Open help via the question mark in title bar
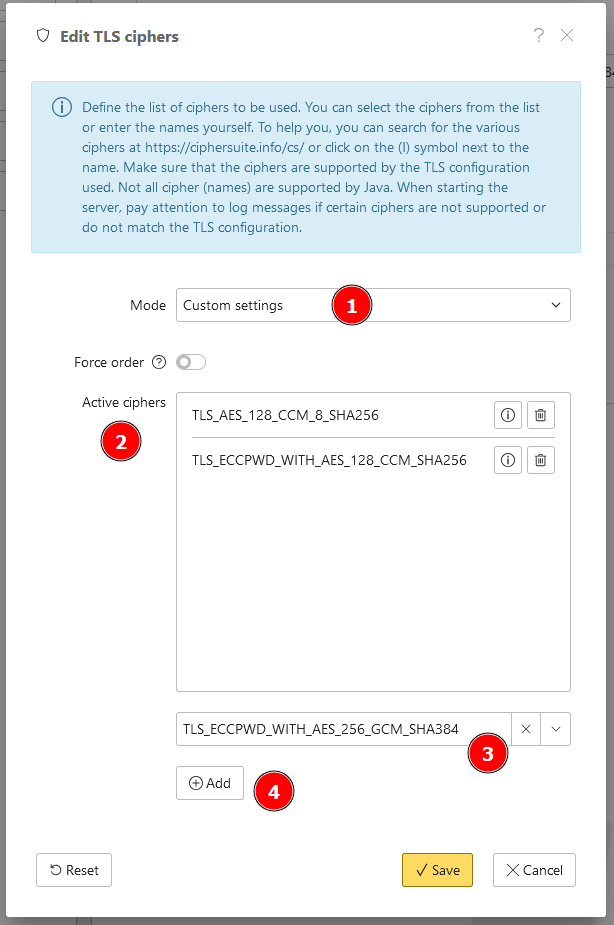This screenshot has width=614, height=925. (x=539, y=36)
